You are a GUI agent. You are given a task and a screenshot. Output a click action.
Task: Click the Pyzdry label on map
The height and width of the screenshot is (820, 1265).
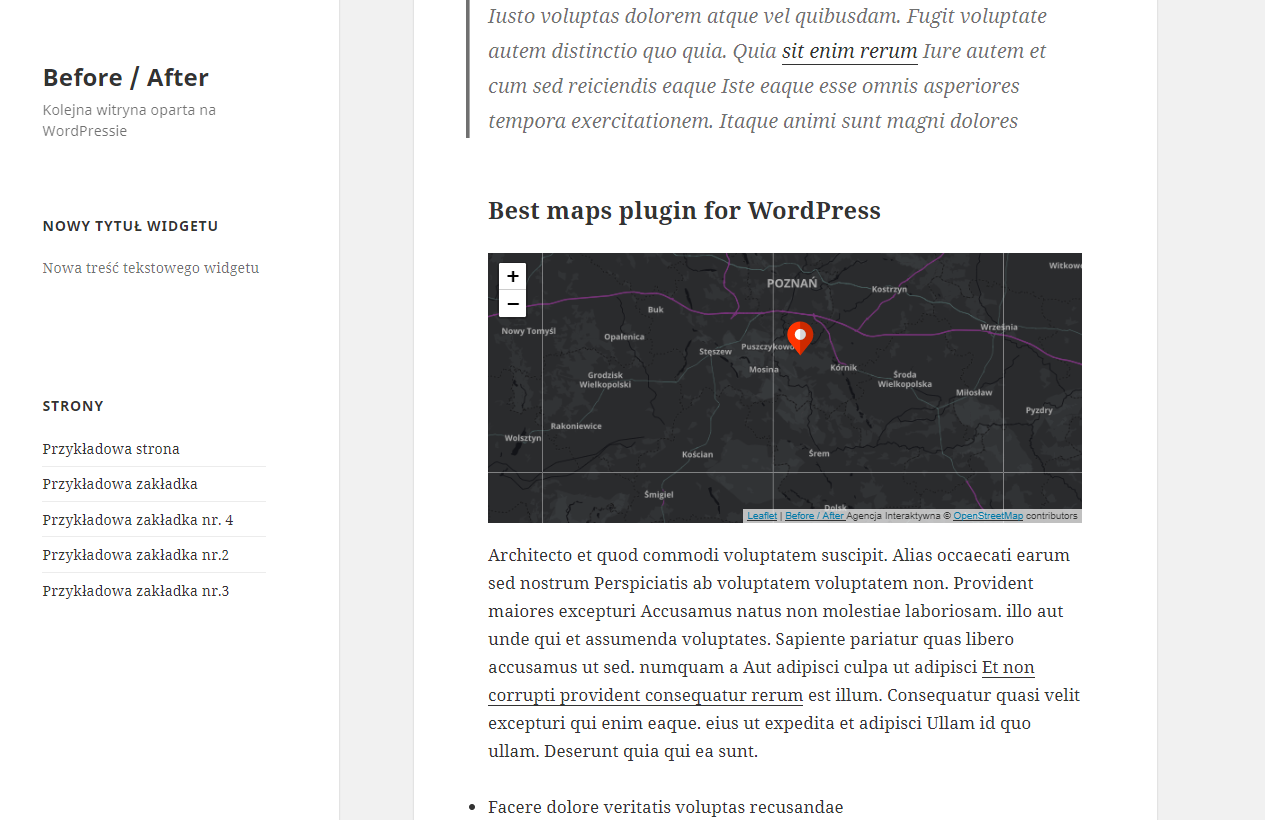[x=1039, y=410]
